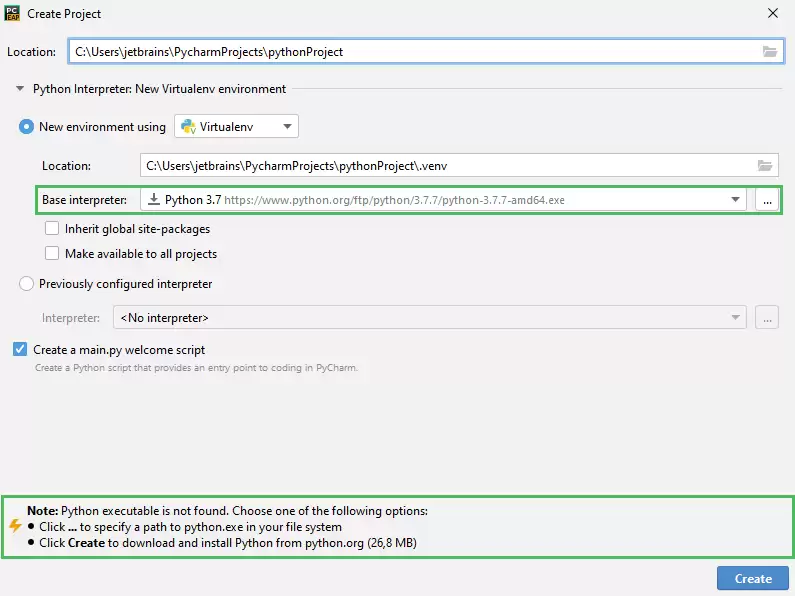Image resolution: width=795 pixels, height=596 pixels.
Task: Click the disabled ellipsis button beside No interpreter
Action: (767, 318)
